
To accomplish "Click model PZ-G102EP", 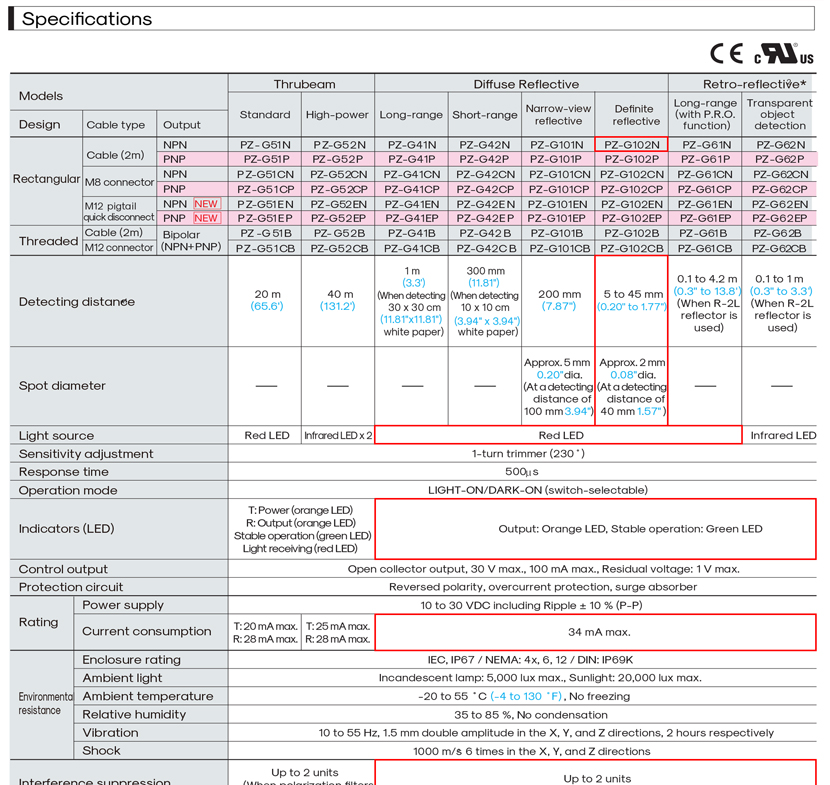I will tap(631, 219).
